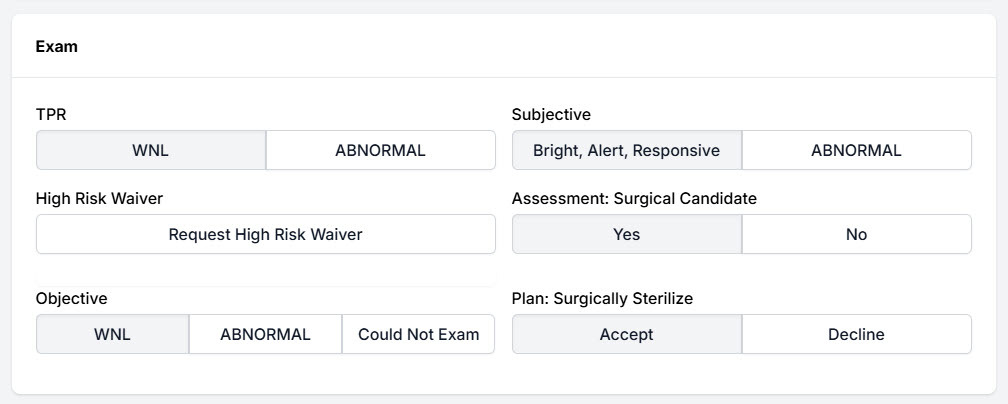This screenshot has height=404, width=1008.
Task: Click the TPR field label
Action: tap(51, 115)
